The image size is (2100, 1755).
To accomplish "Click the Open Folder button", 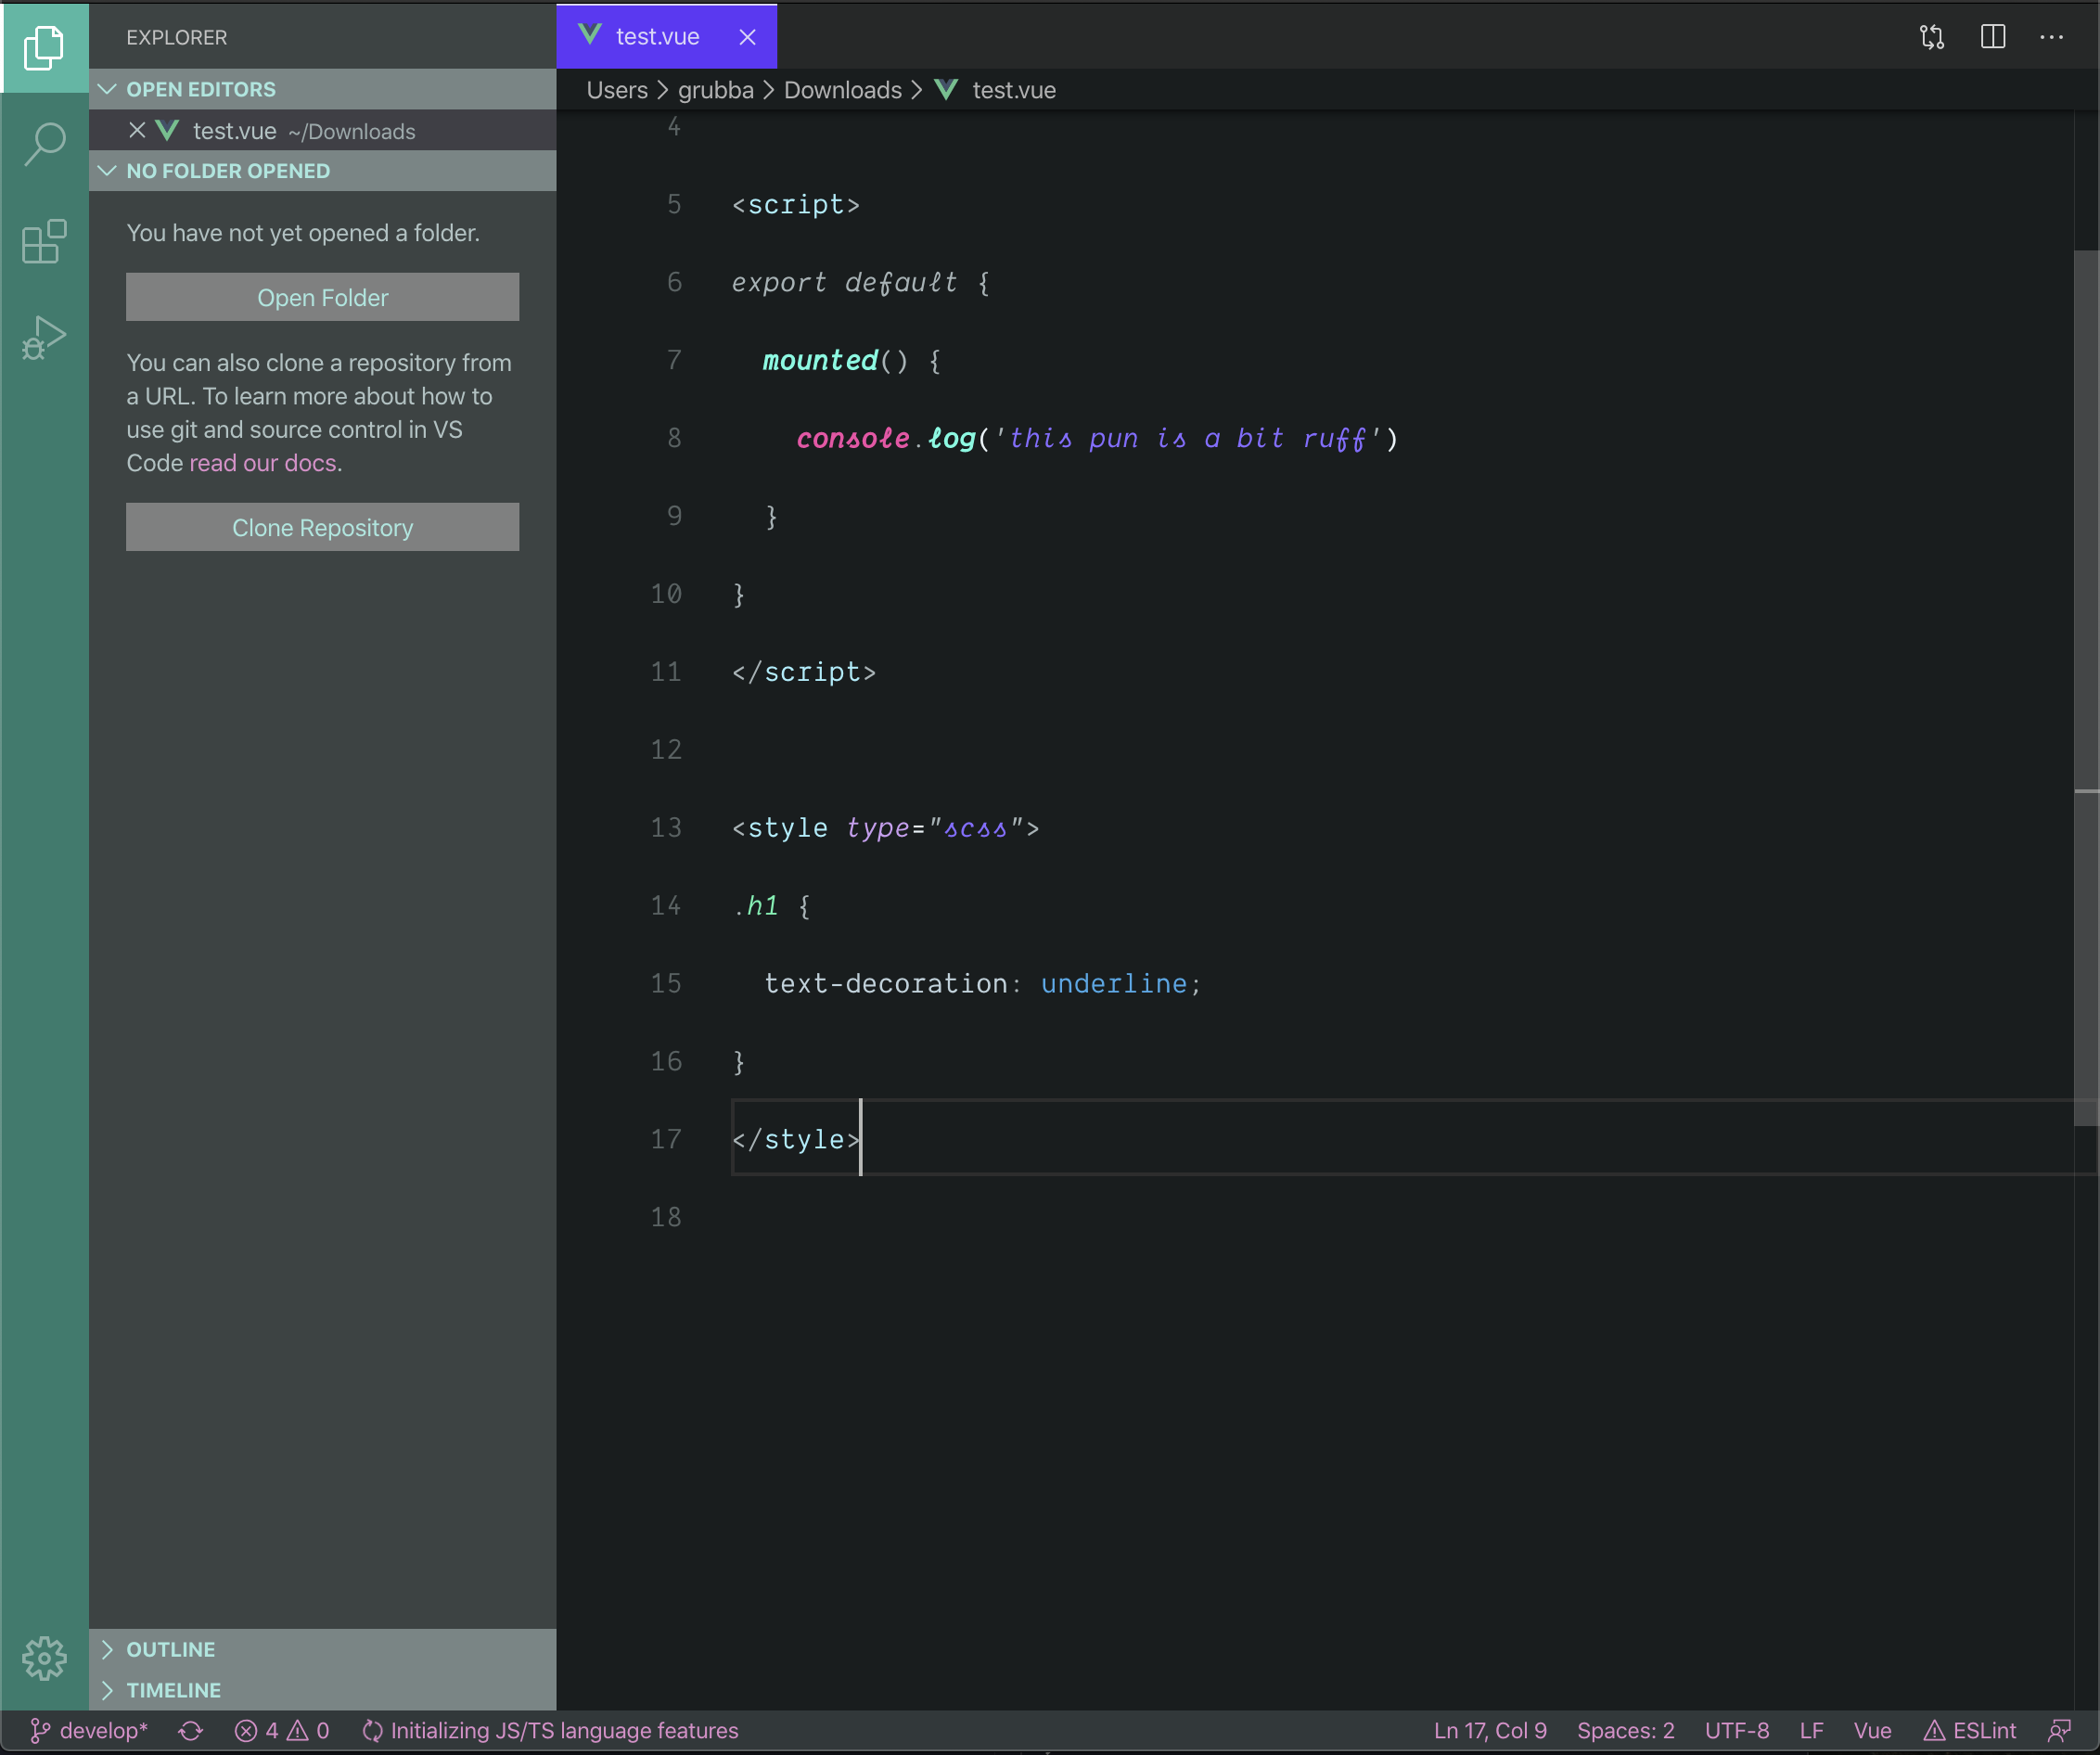I will point(322,297).
